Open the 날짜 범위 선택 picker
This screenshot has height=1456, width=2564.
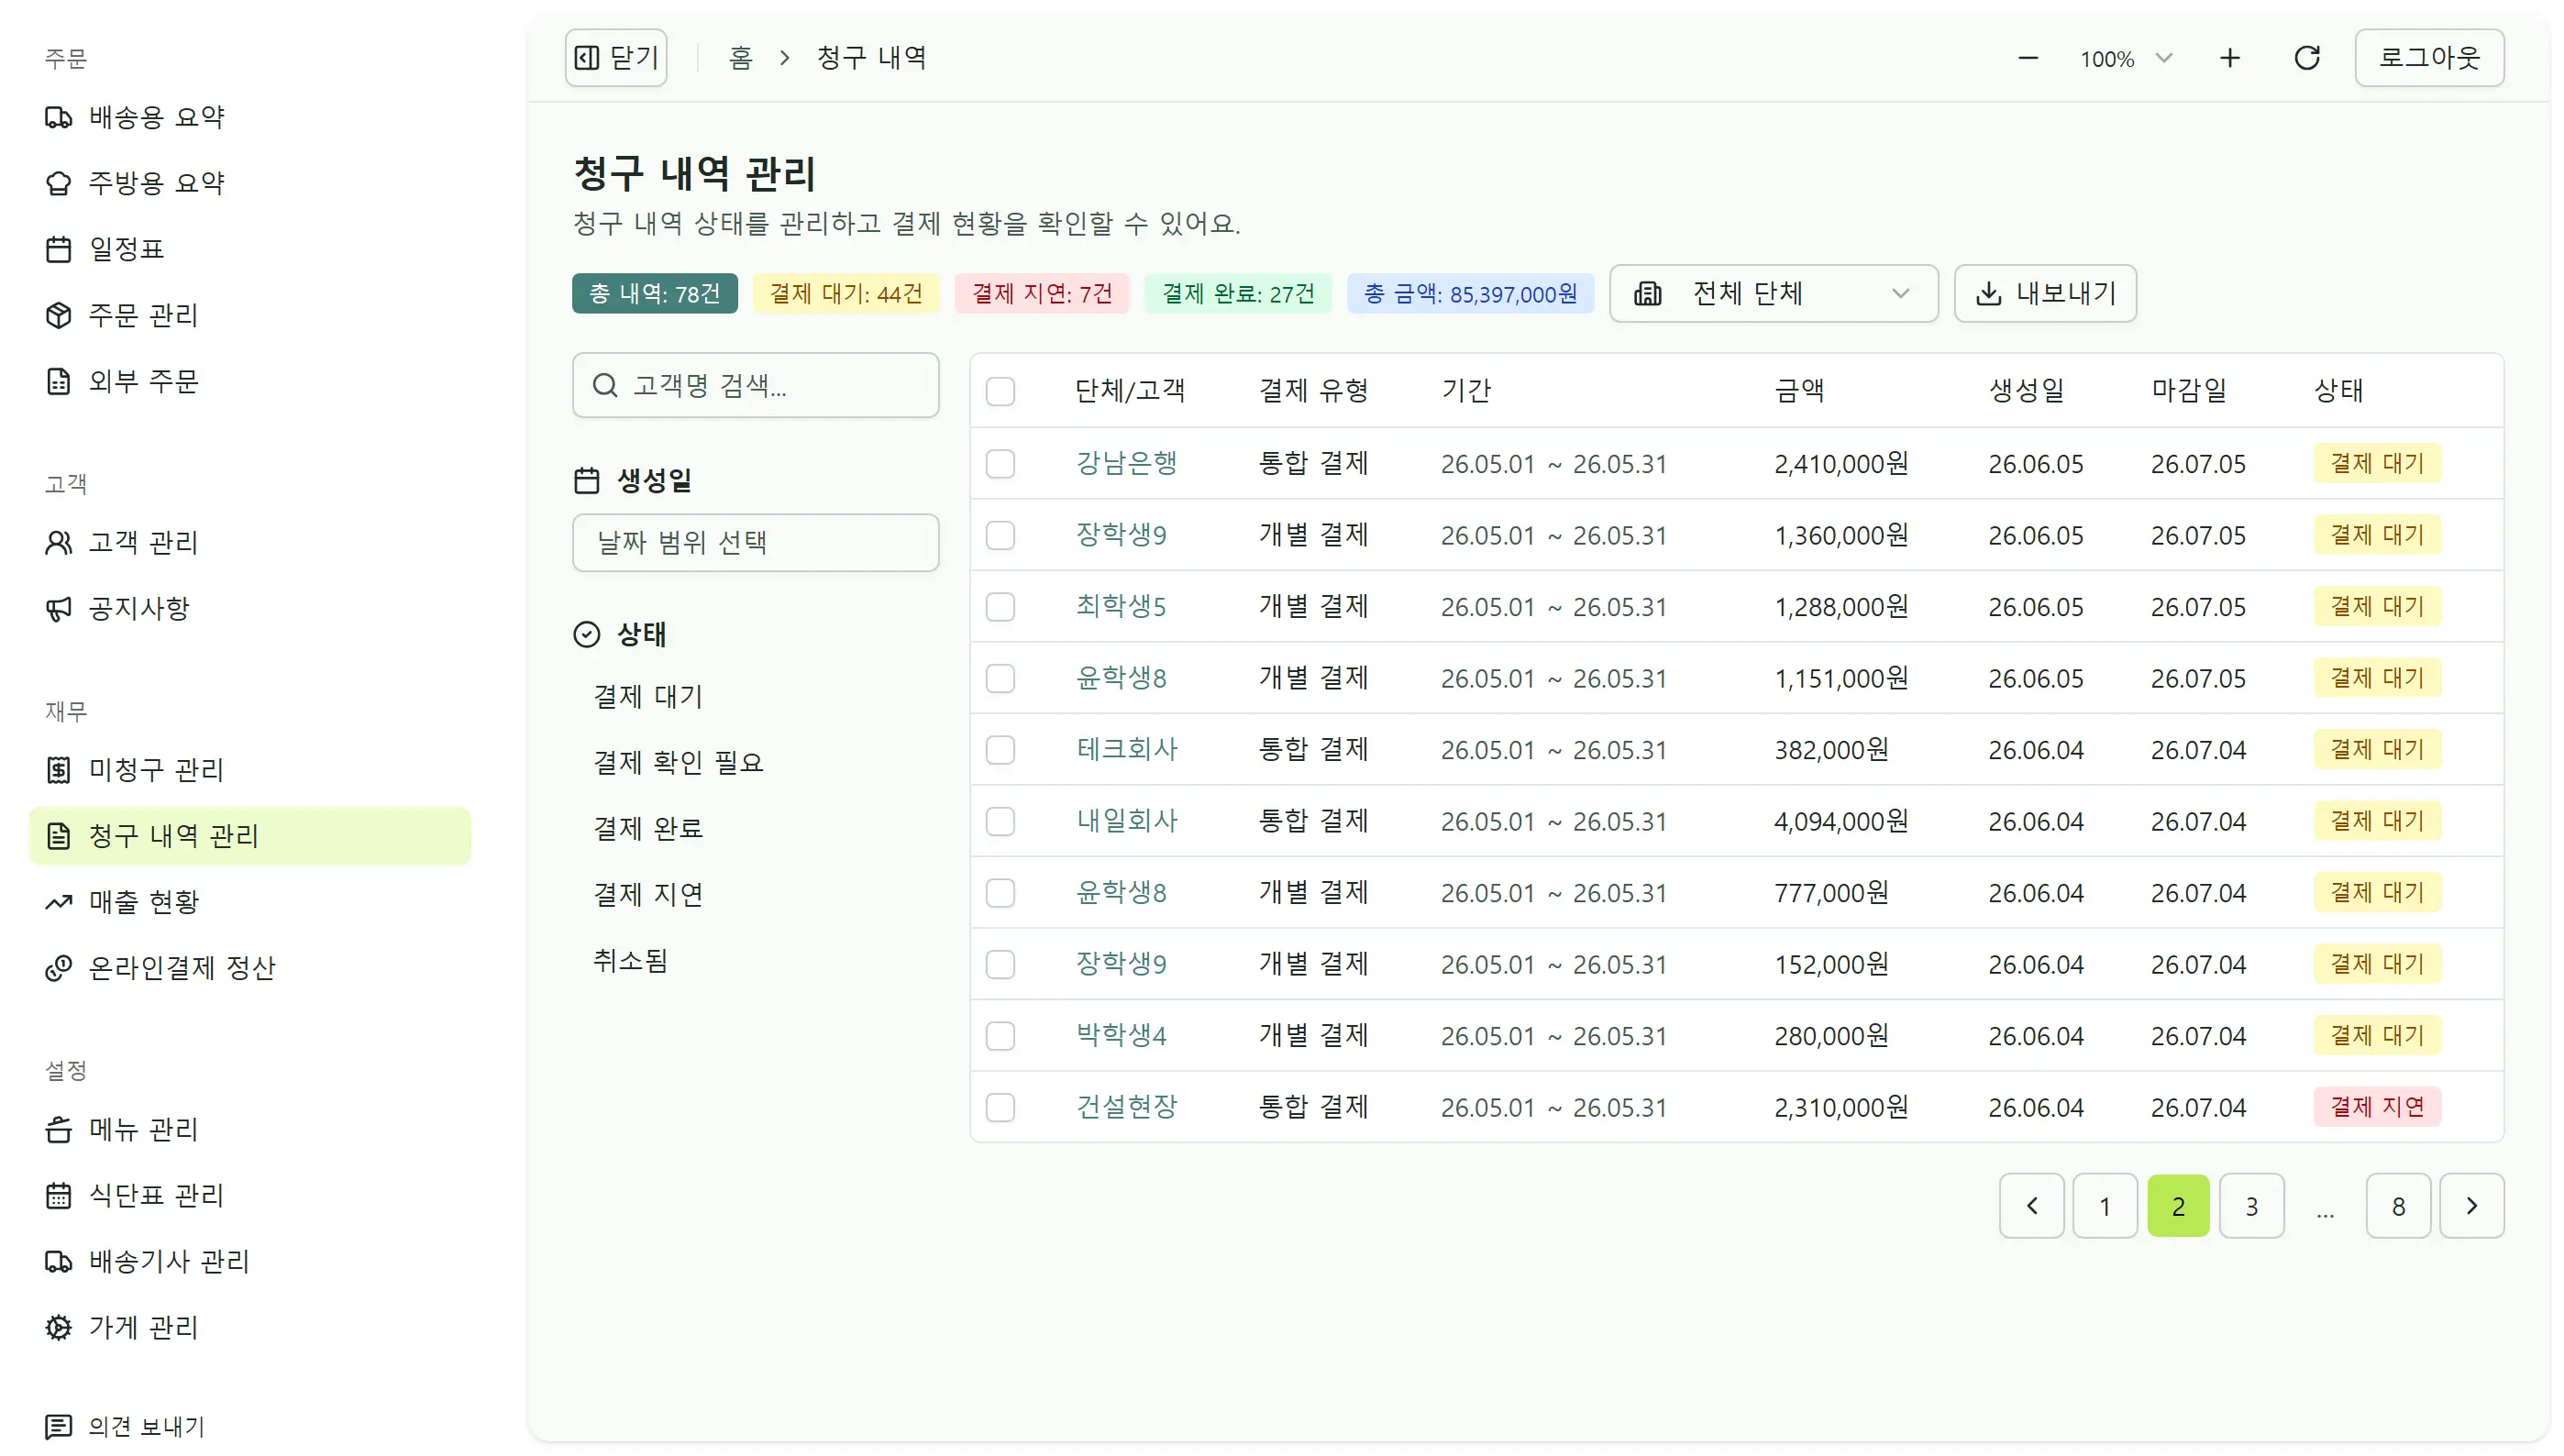[756, 542]
